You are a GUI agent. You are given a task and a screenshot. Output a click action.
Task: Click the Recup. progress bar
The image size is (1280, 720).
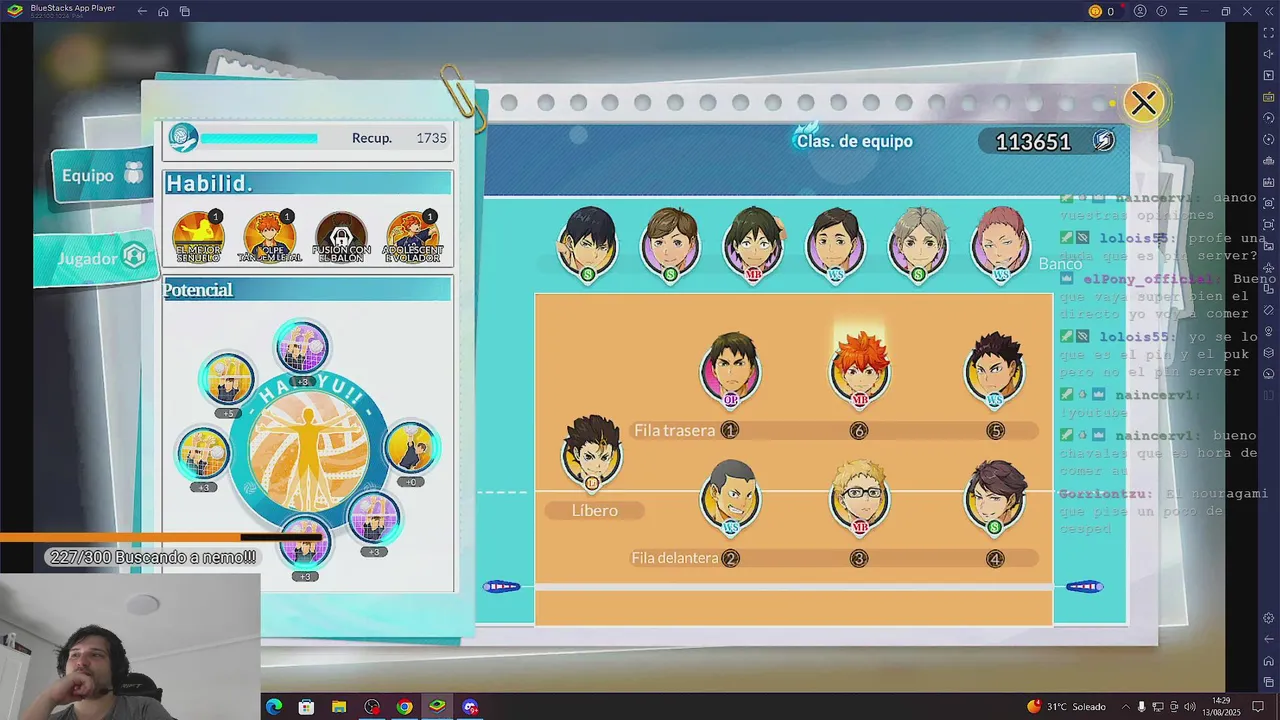259,139
